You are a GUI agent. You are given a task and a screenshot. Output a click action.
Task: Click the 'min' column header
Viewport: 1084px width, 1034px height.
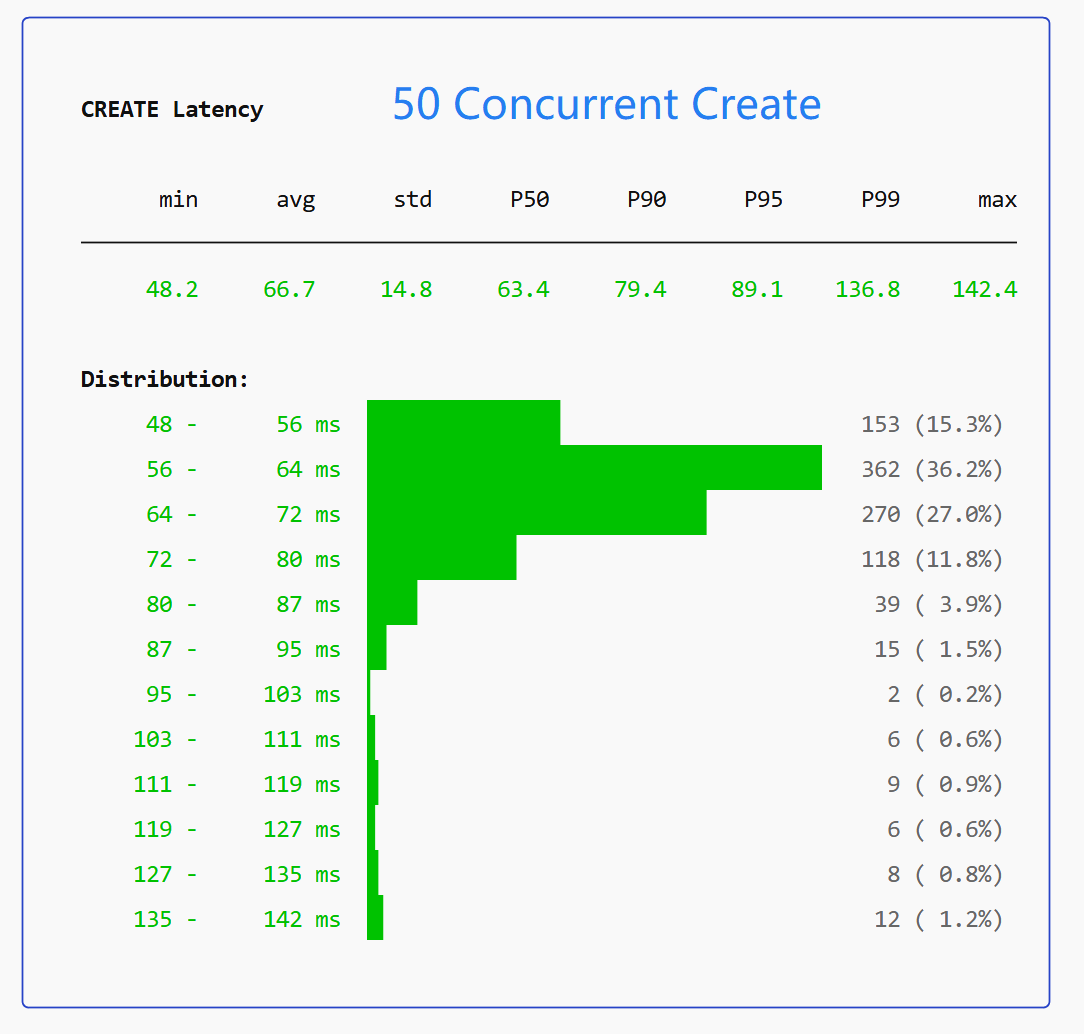(178, 200)
